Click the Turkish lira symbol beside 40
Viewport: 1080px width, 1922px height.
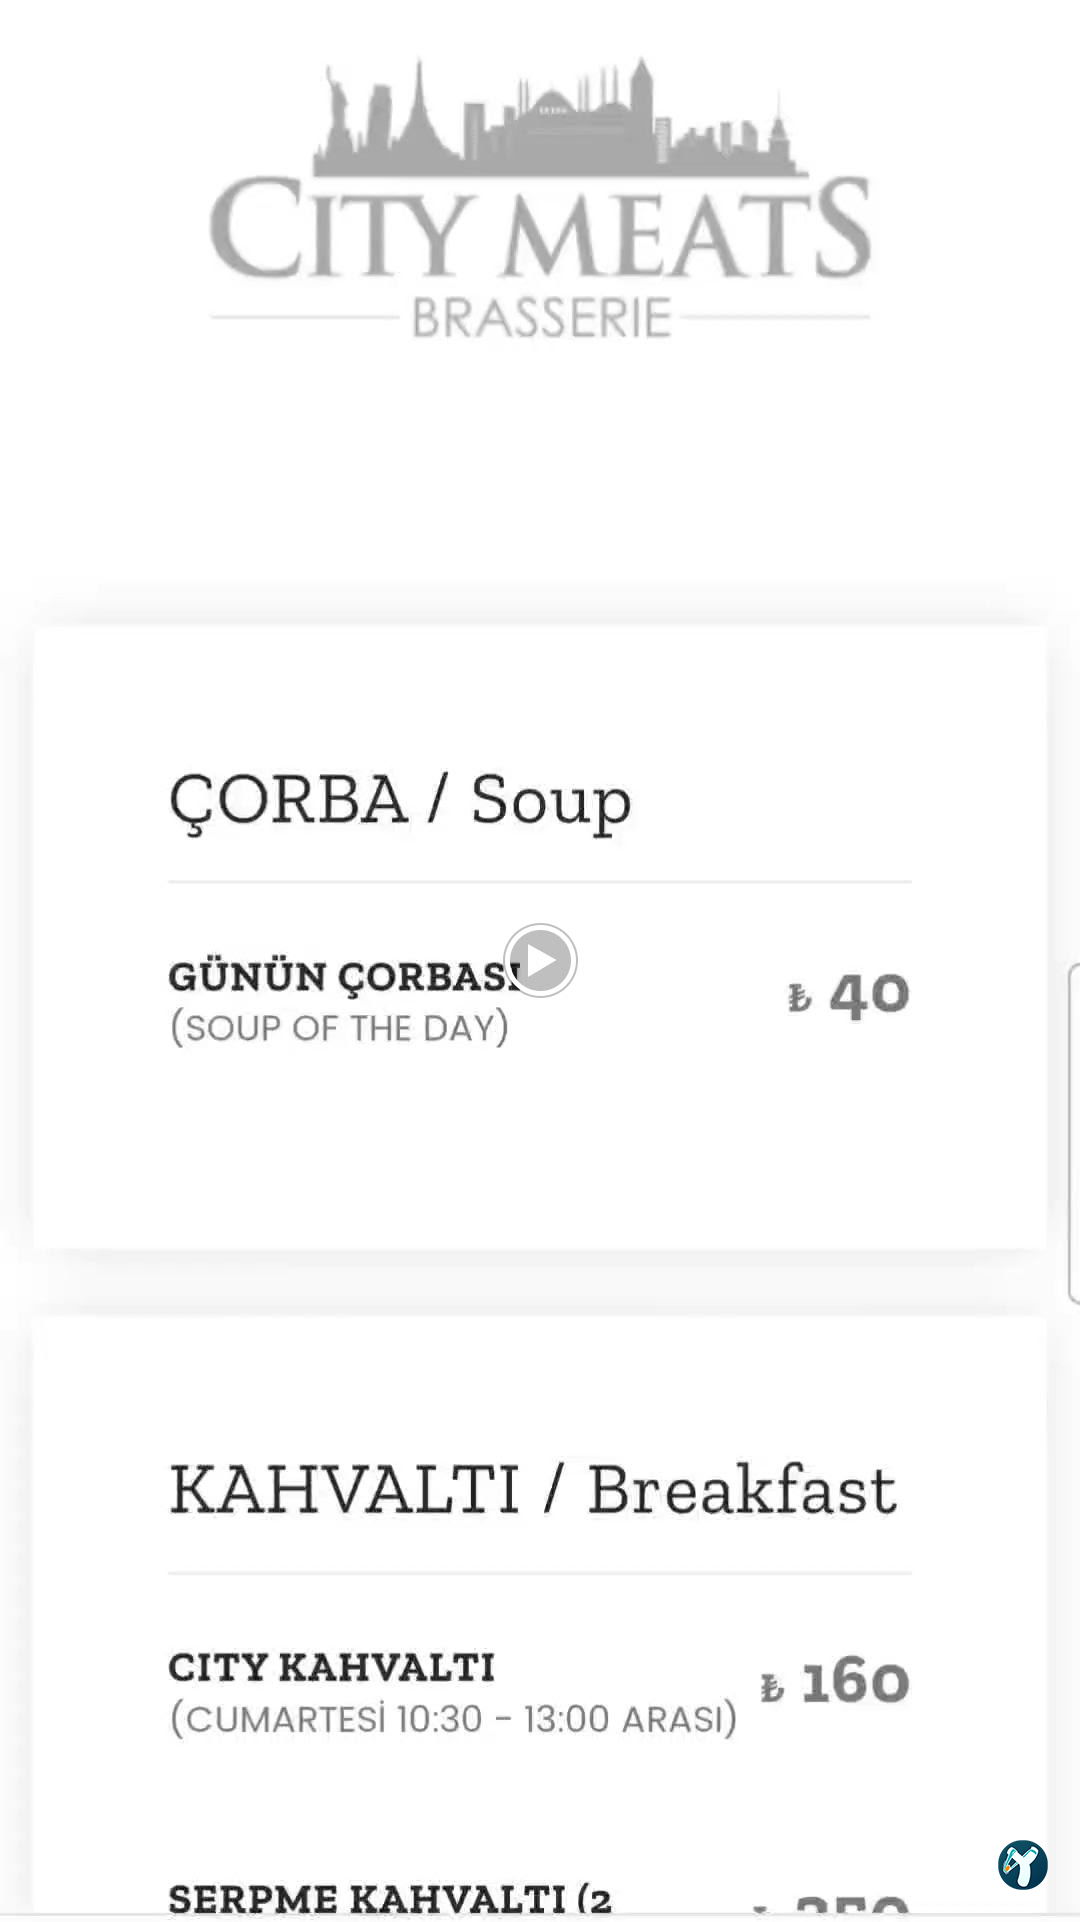coord(800,997)
